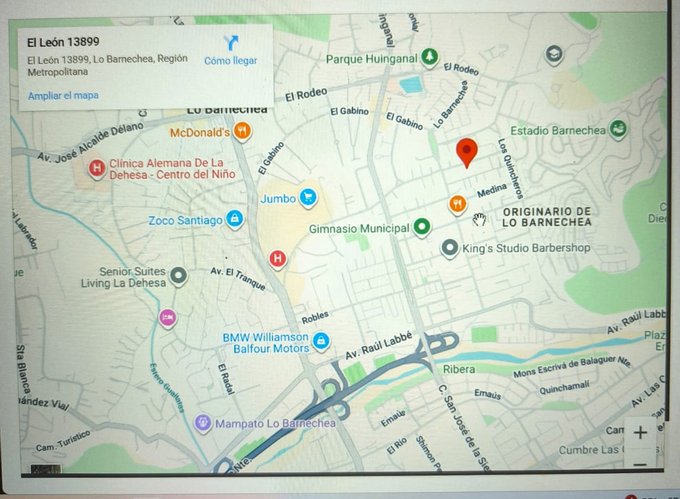Click the McDonald's orange restaurant pin
This screenshot has width=680, height=499.
pos(243,131)
